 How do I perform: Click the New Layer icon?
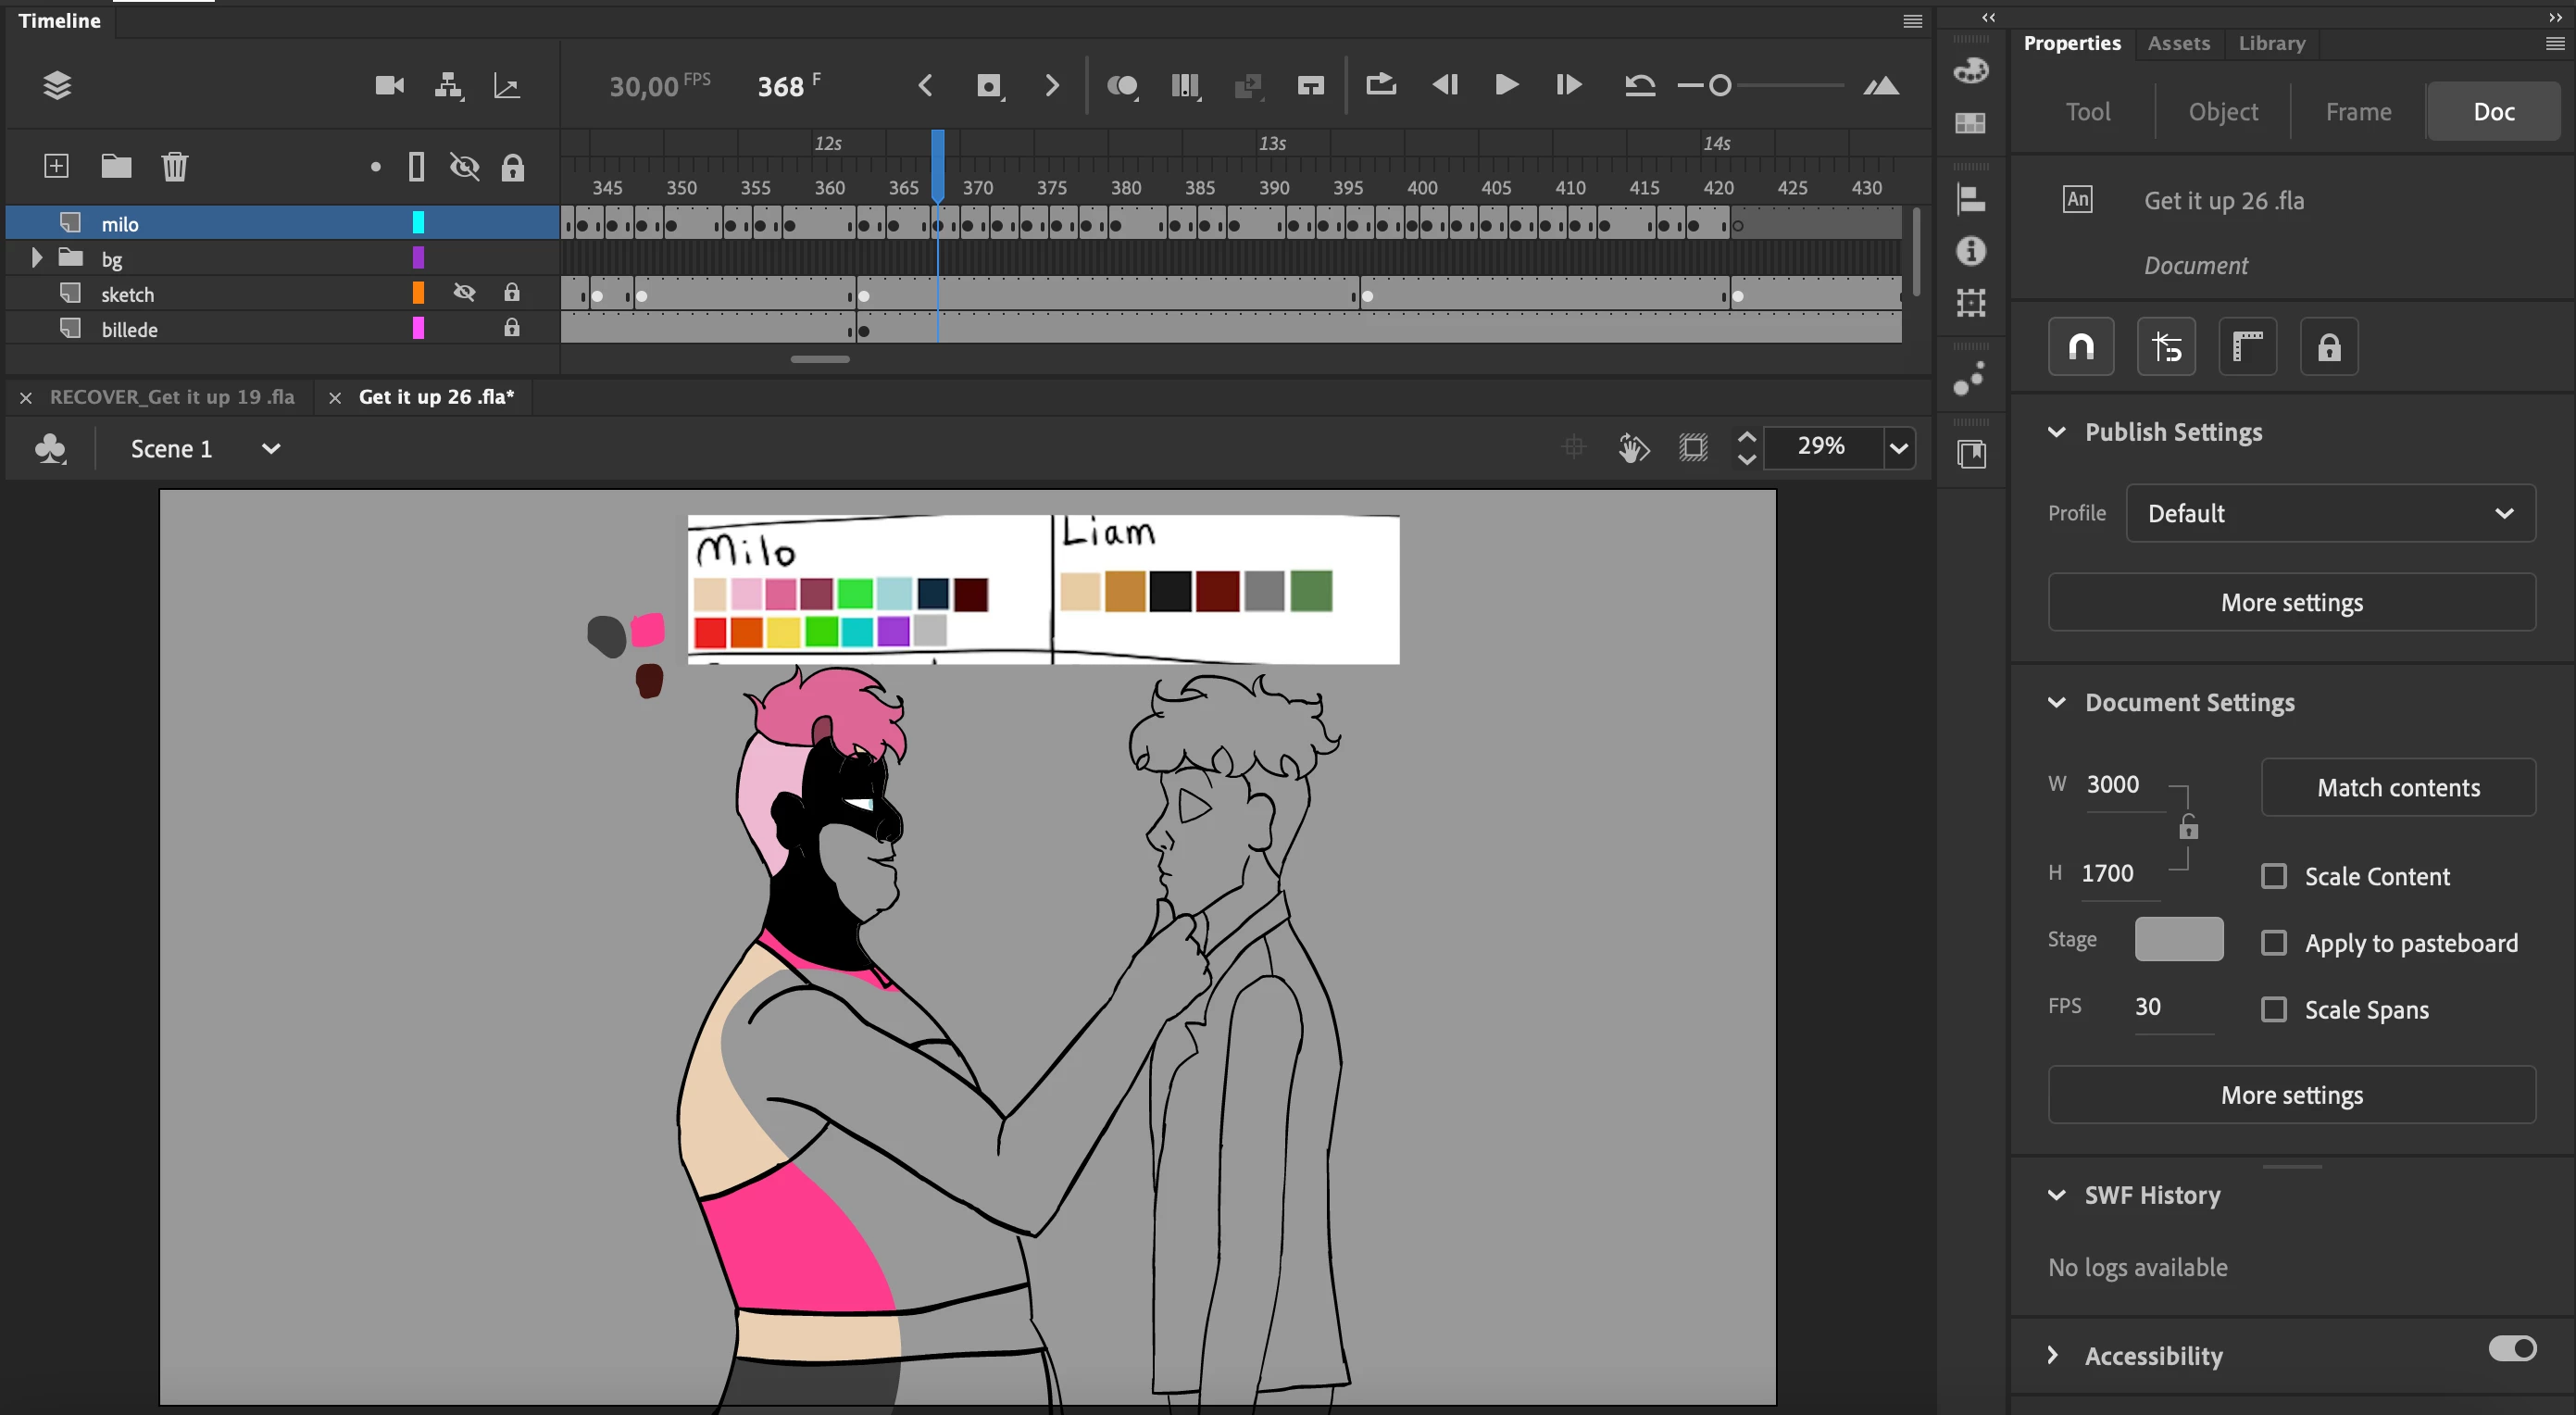(x=56, y=166)
